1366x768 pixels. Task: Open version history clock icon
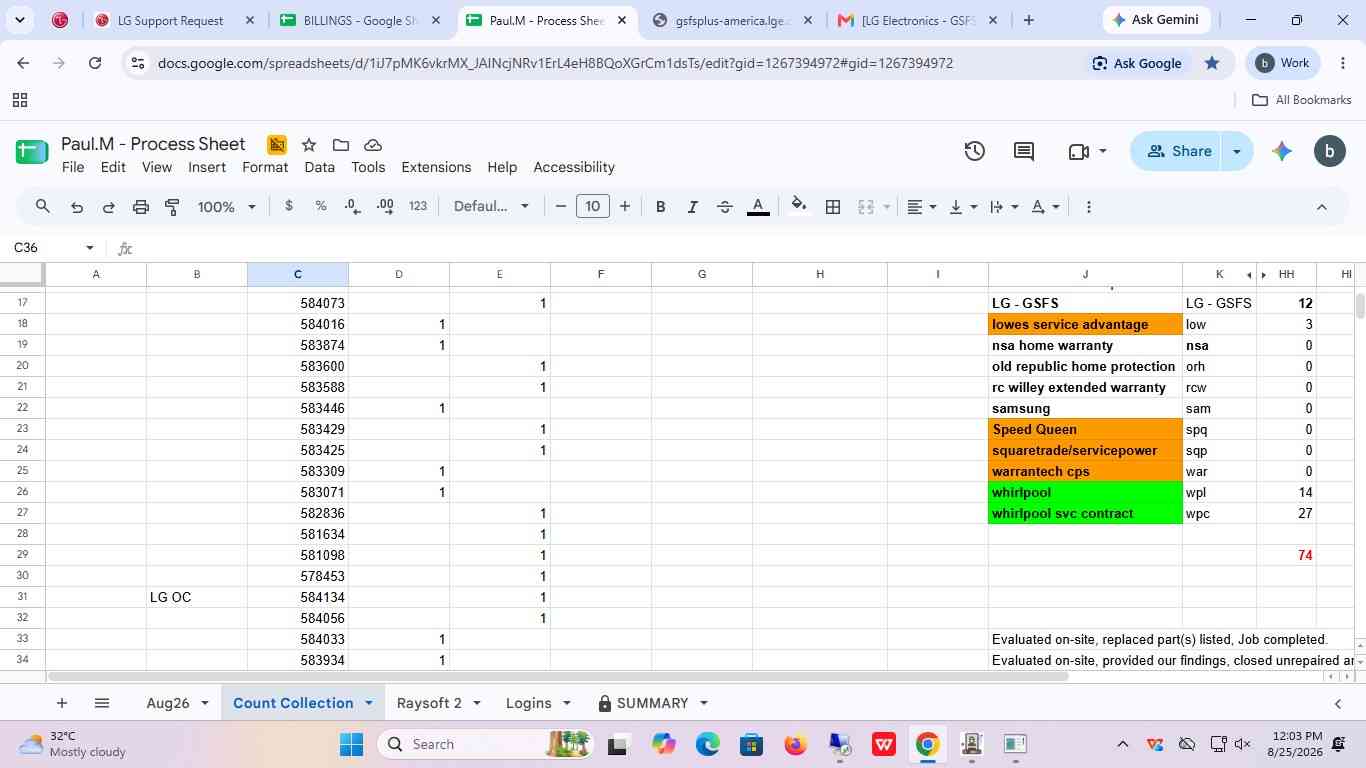[x=975, y=151]
